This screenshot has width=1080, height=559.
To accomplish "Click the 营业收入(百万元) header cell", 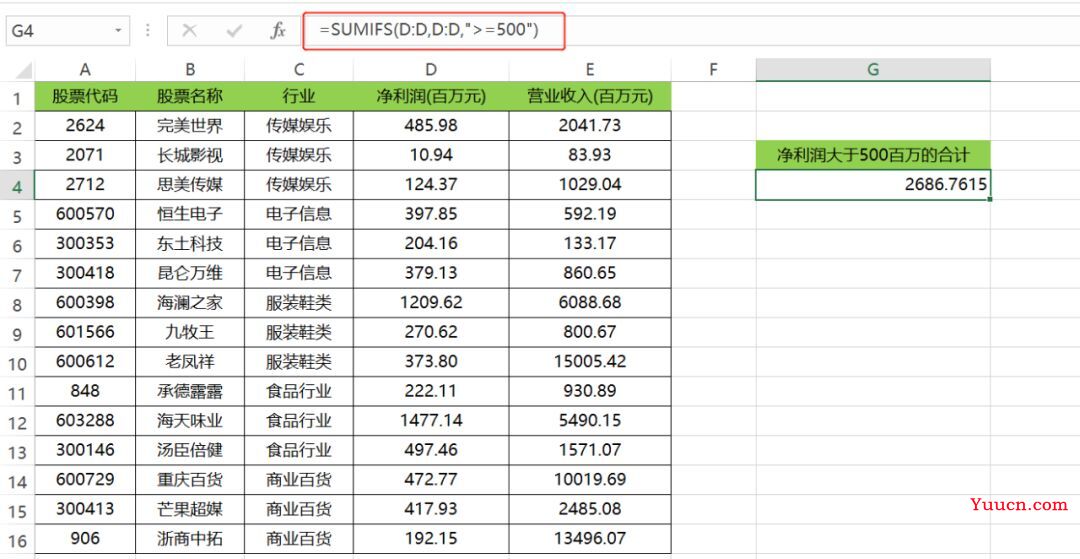I will tap(590, 96).
